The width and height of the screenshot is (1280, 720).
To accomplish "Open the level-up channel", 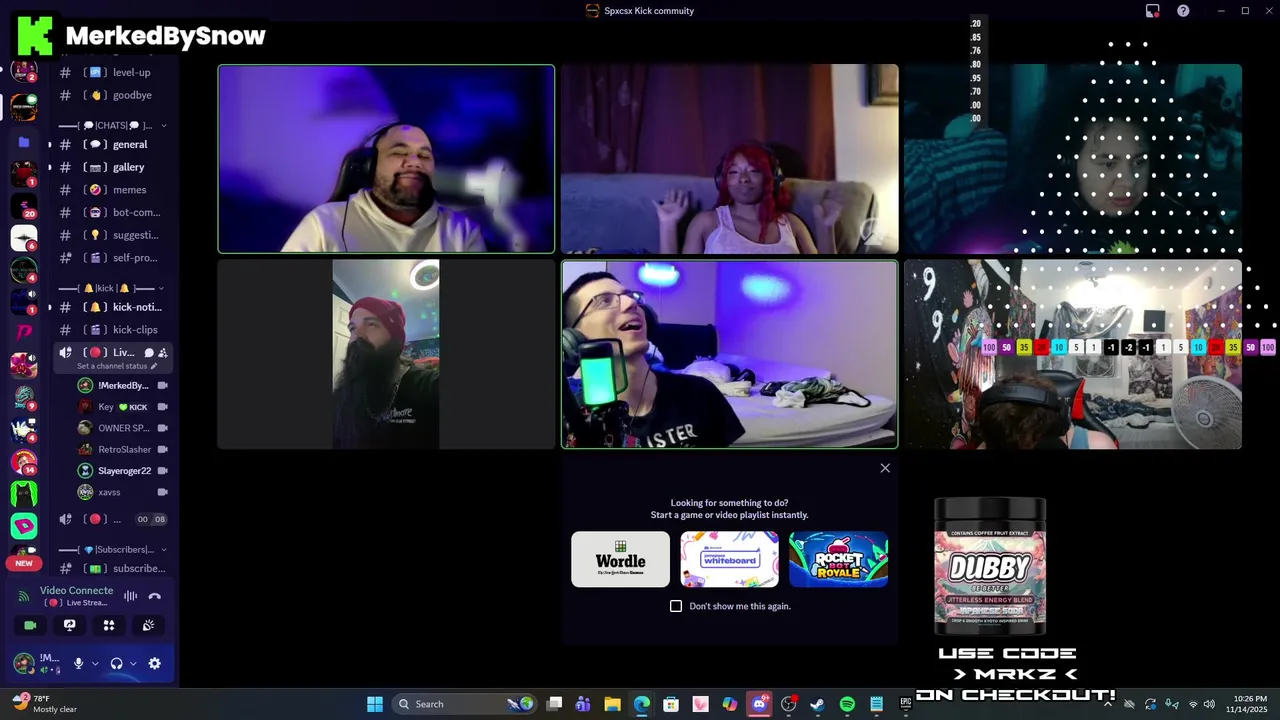I will click(113, 72).
